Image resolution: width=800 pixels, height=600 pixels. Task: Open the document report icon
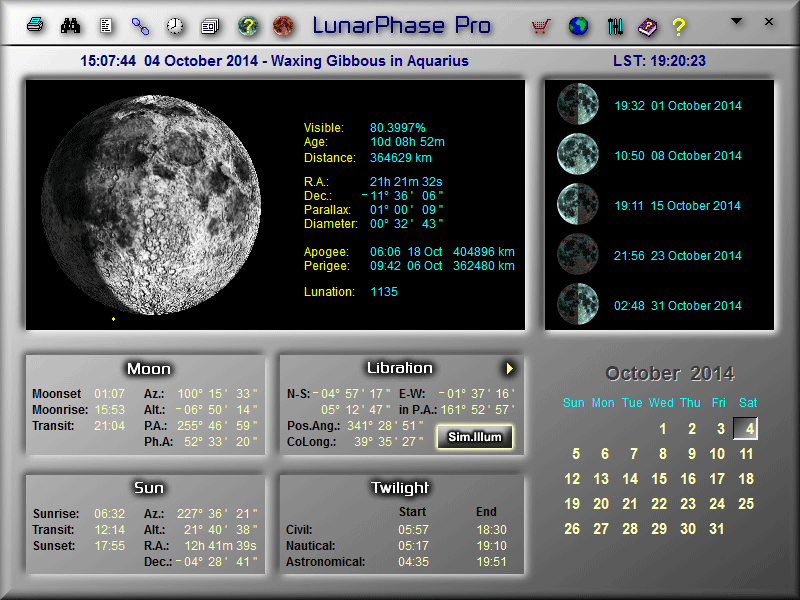(106, 25)
